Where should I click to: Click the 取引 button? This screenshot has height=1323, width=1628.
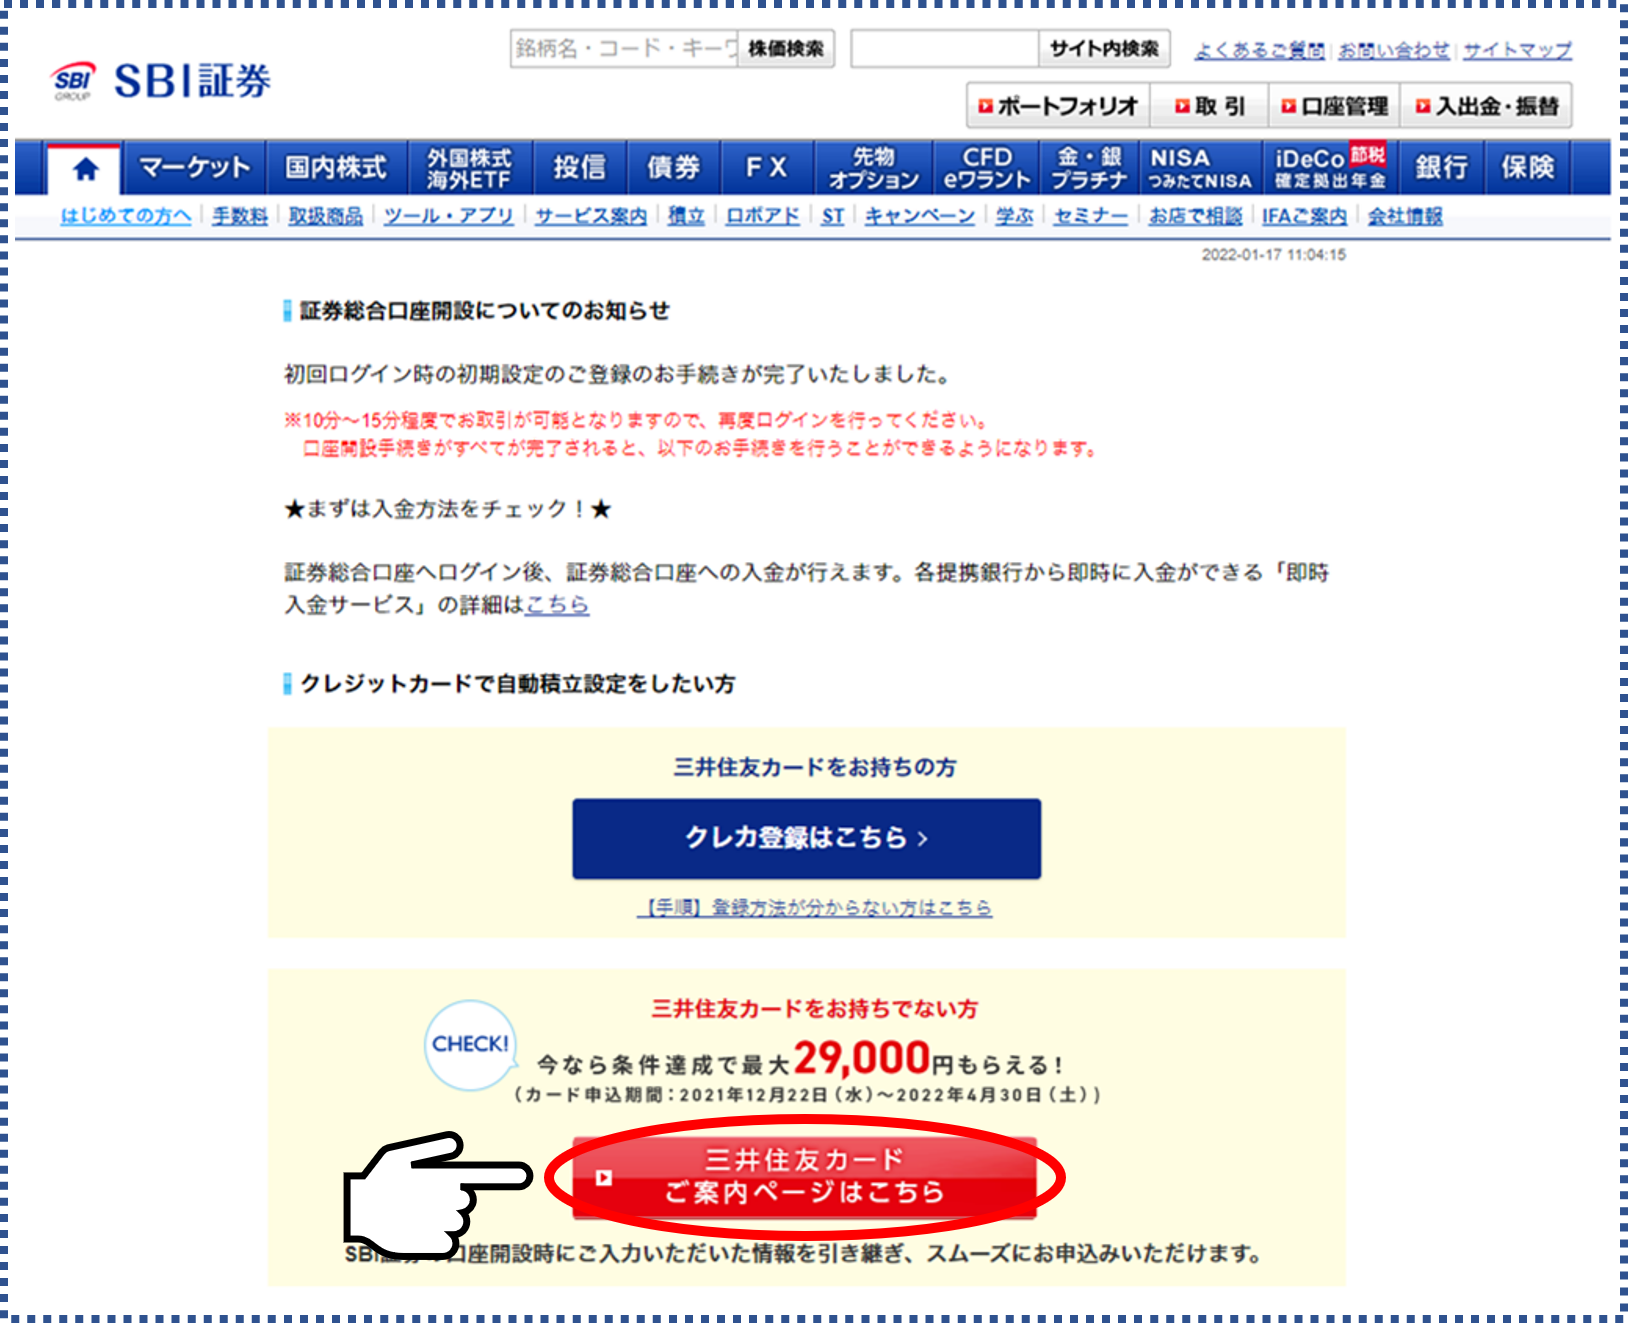coord(1210,106)
